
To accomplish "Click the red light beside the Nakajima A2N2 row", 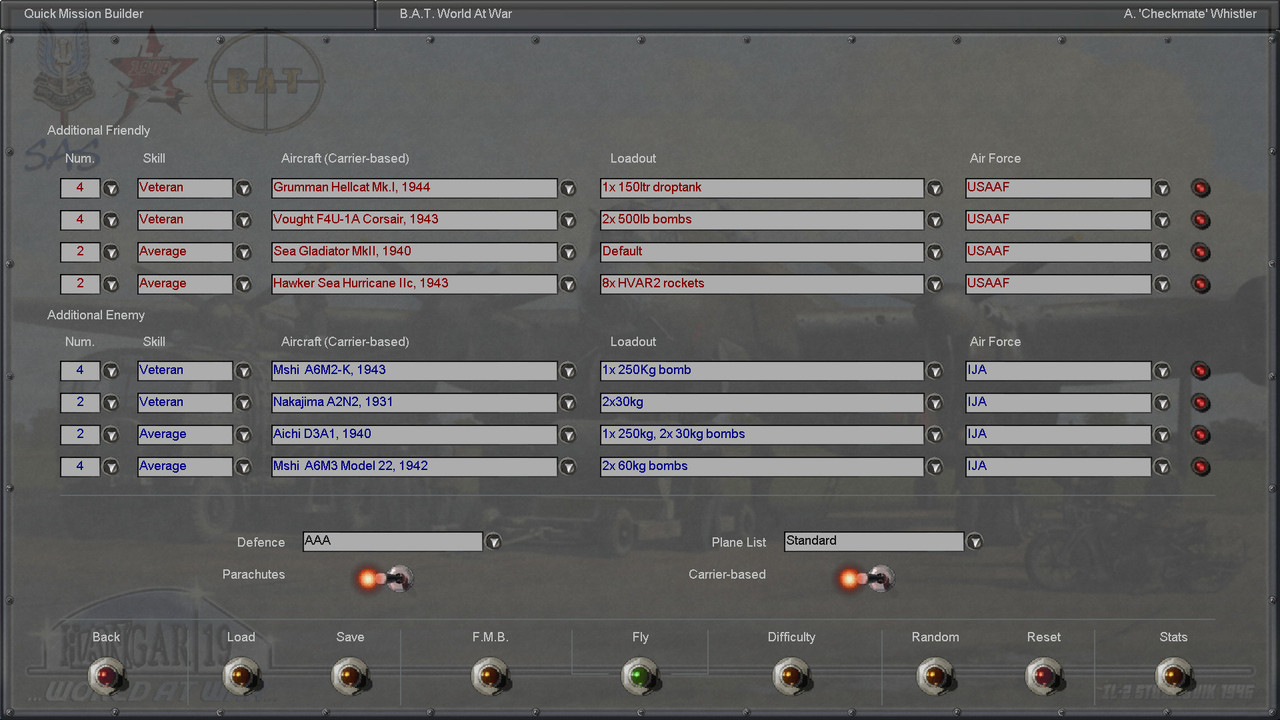I will tap(1201, 403).
